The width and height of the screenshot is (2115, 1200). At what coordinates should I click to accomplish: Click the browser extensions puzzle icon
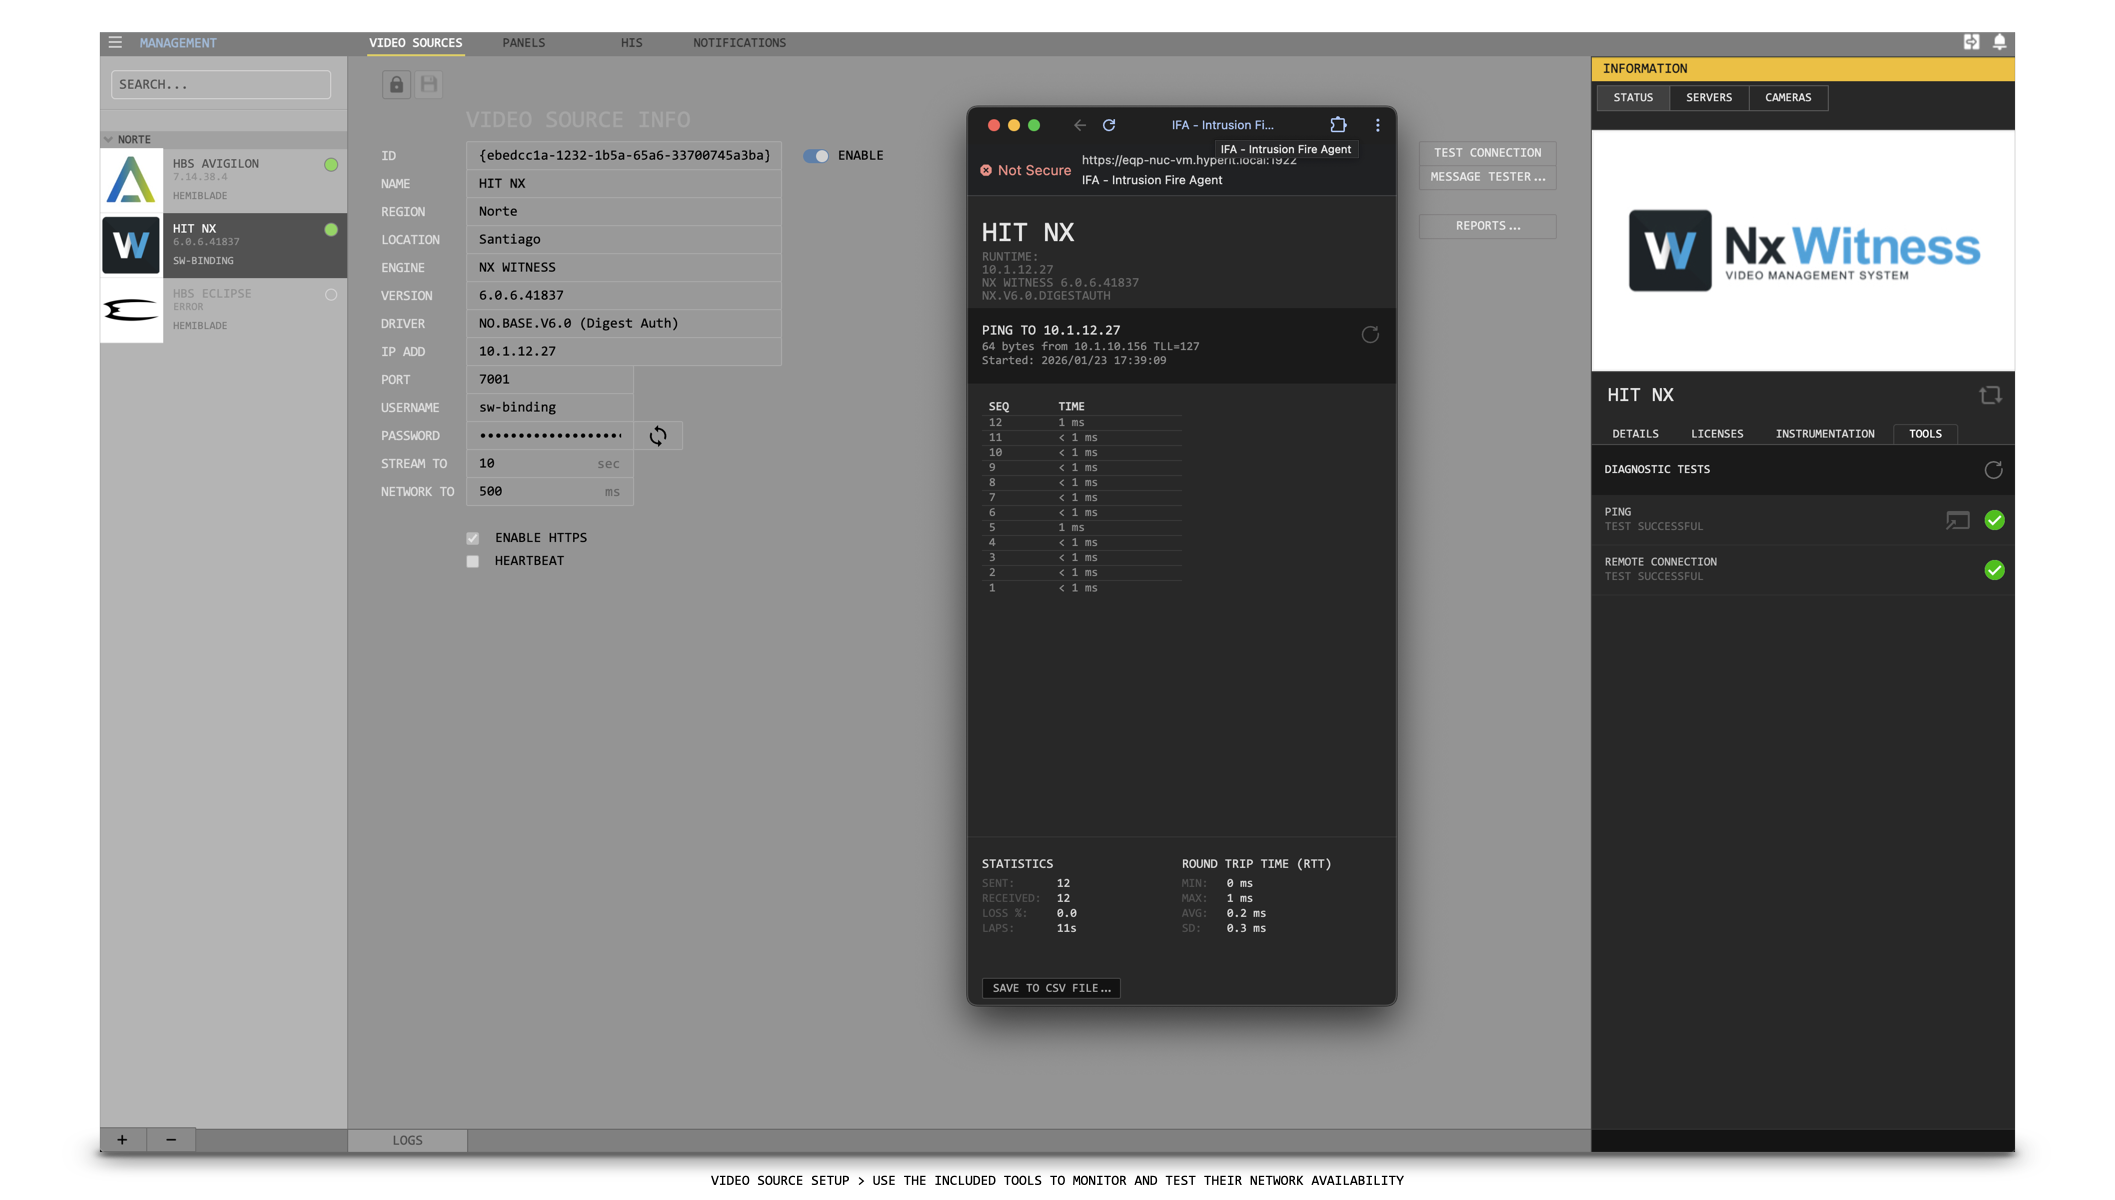1338,125
